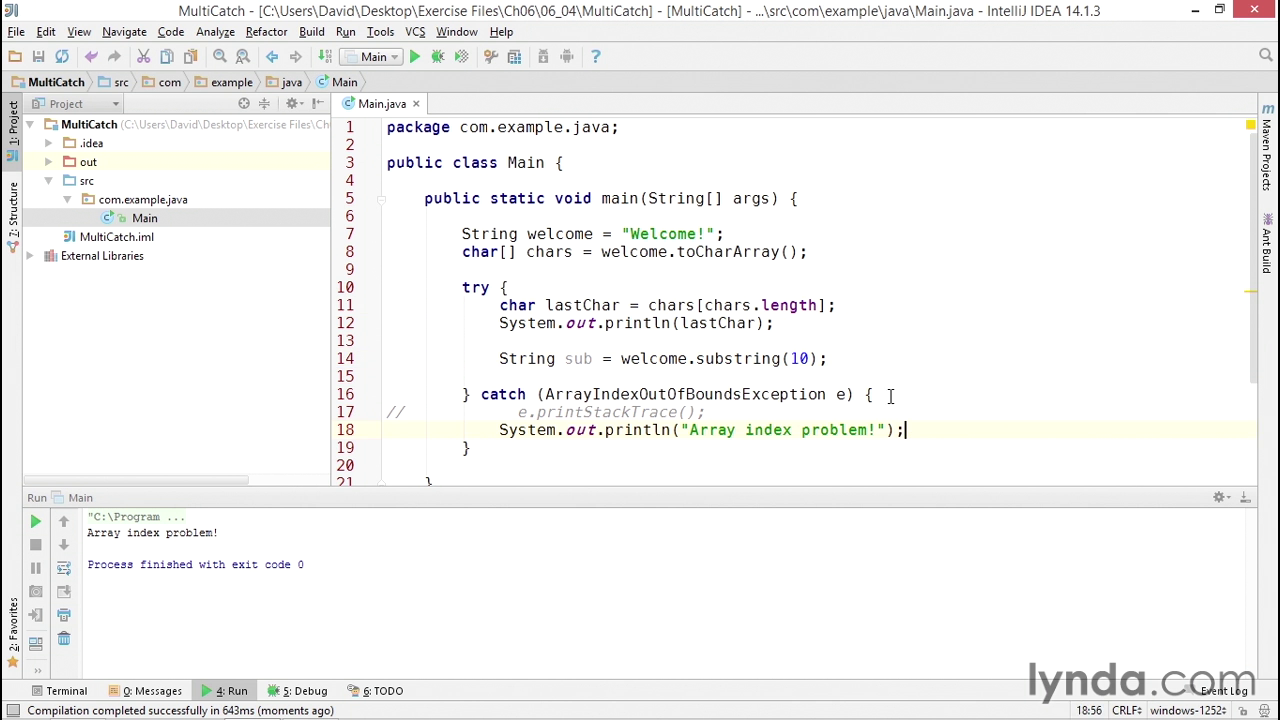
Task: Open the Main run configuration dropdown
Action: tap(372, 57)
